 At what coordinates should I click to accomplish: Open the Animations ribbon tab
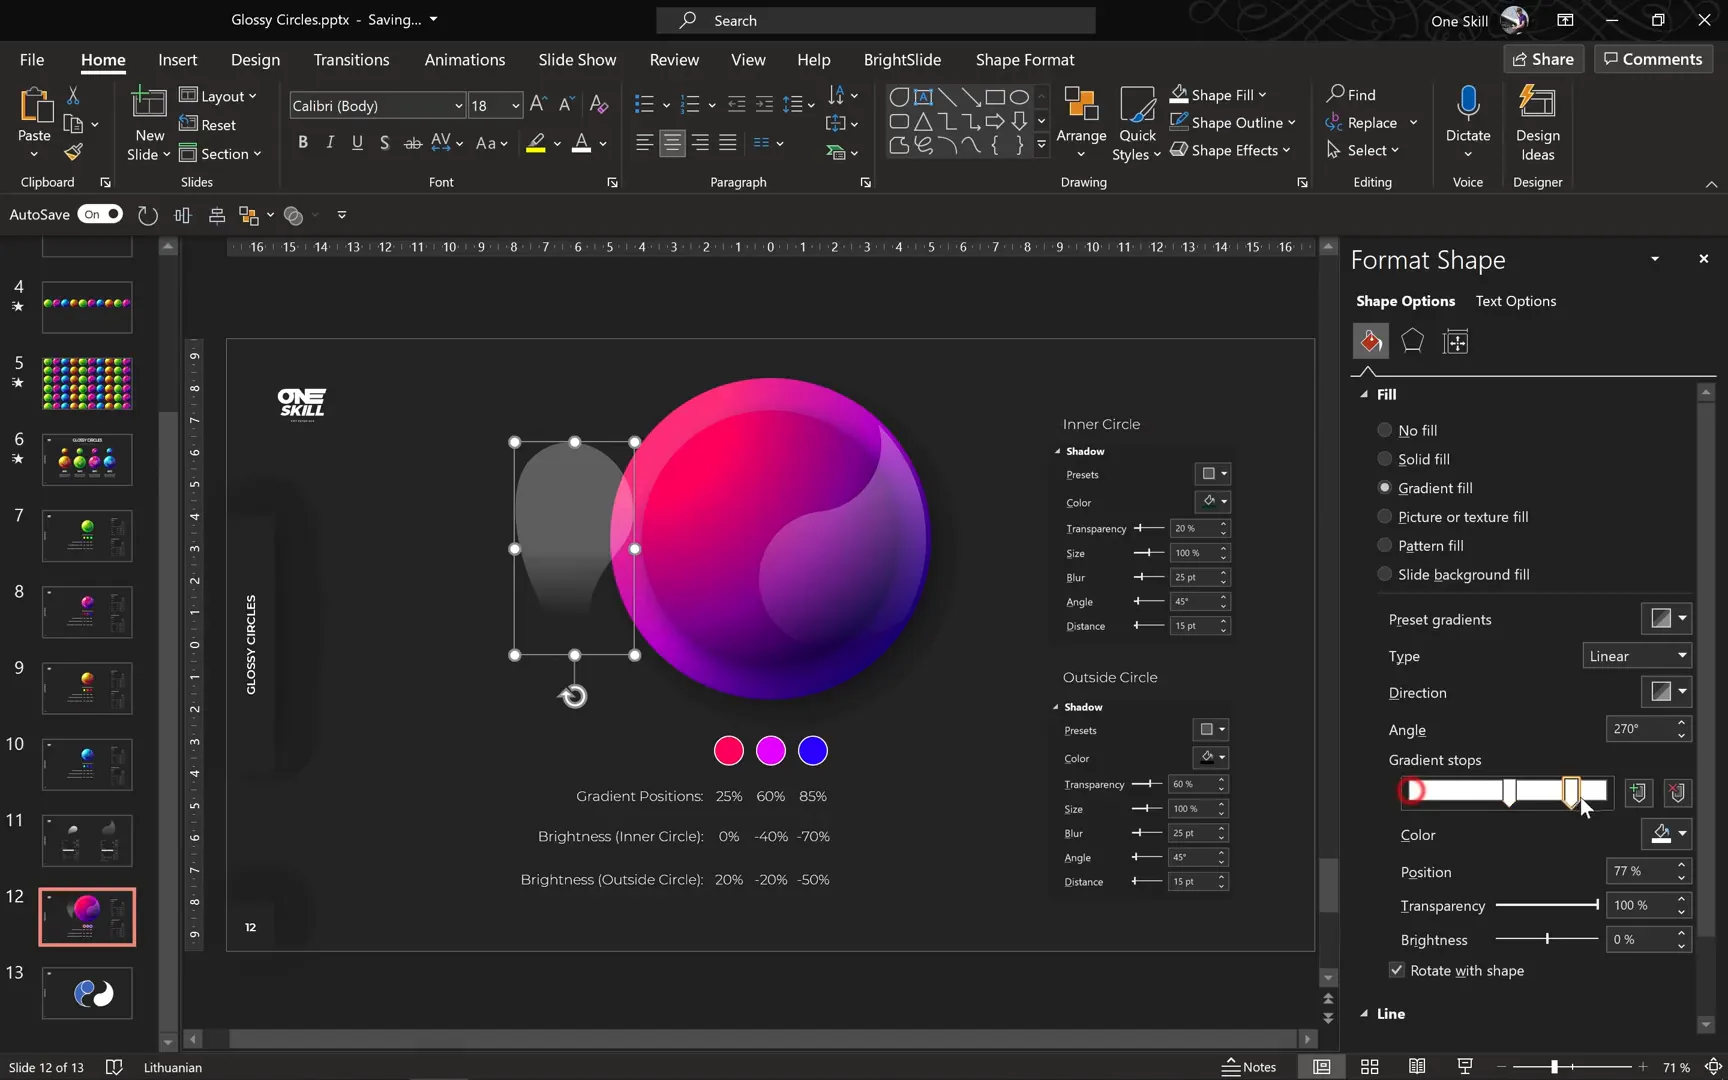(464, 60)
